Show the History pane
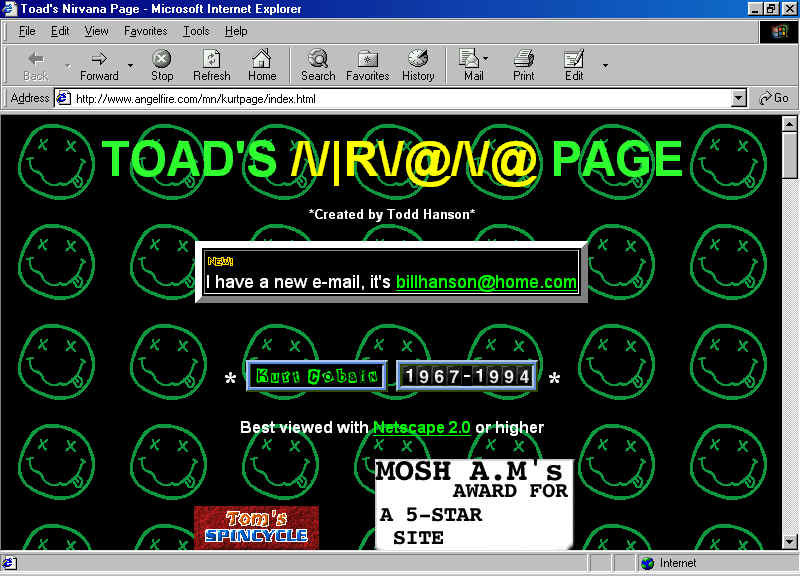The image size is (800, 576). [x=418, y=65]
